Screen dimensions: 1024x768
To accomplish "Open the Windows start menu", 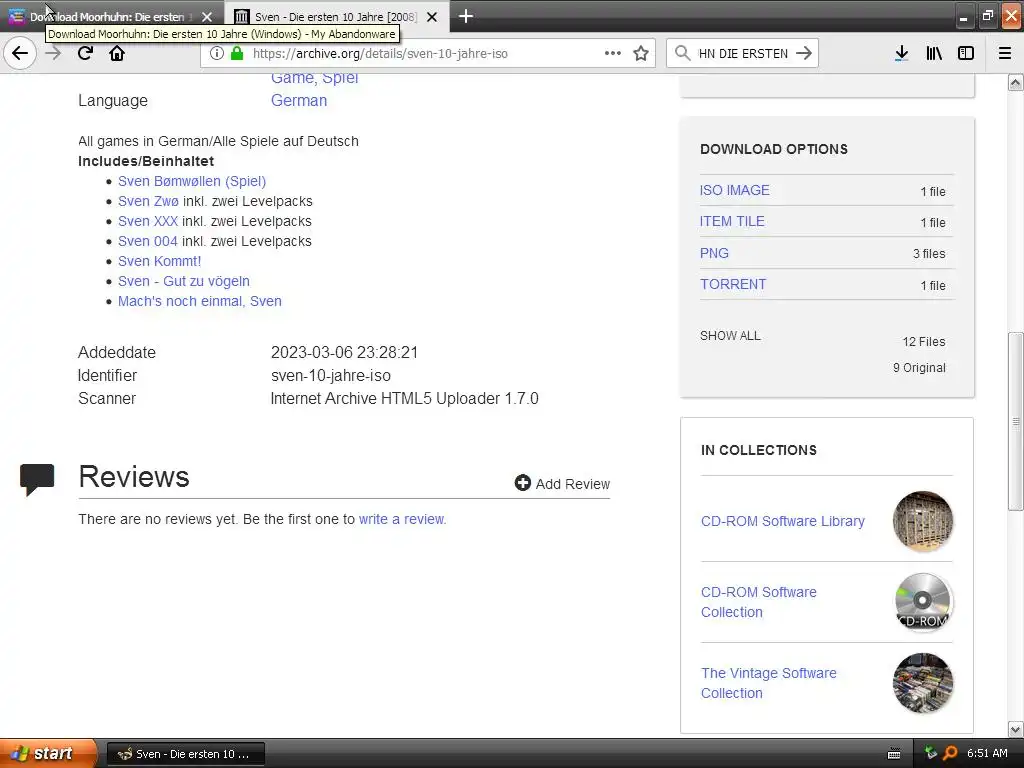I will tap(49, 753).
